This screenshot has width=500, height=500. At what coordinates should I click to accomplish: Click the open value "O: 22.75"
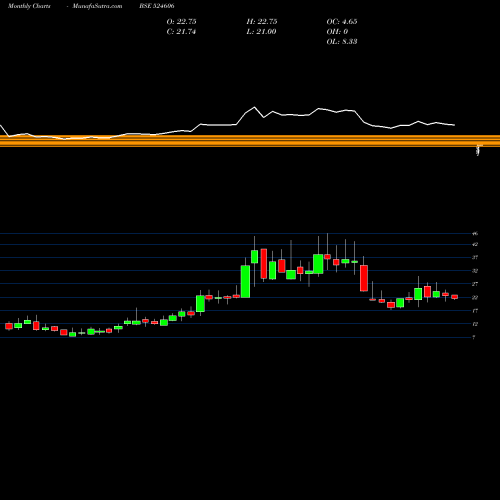pos(181,22)
